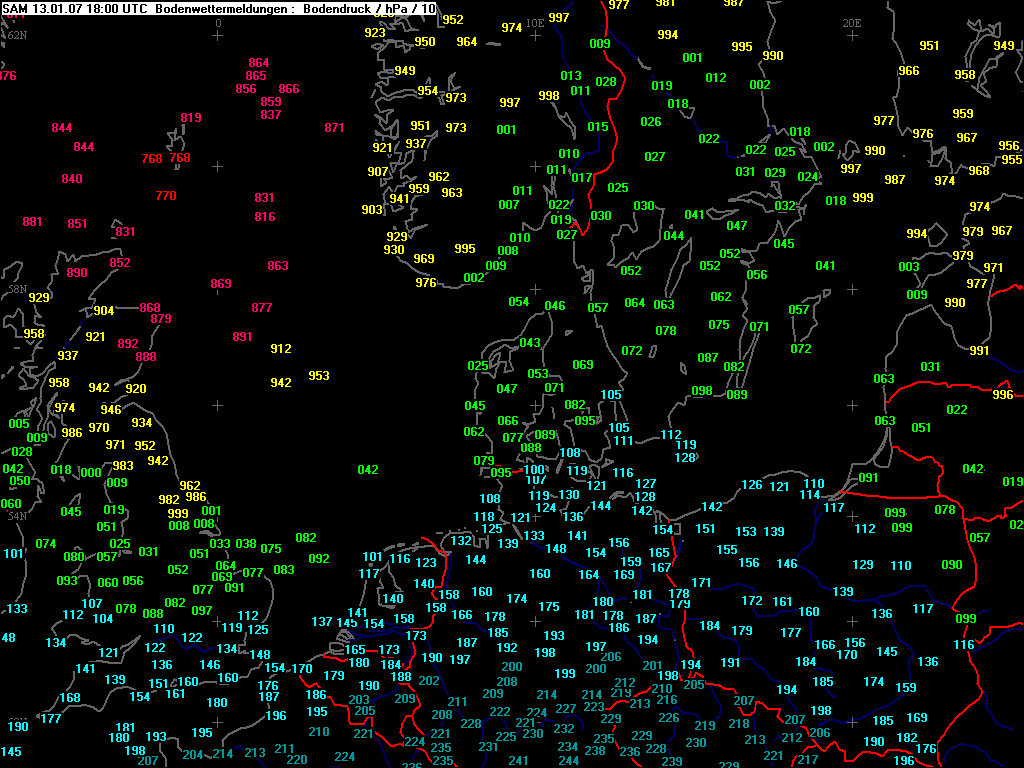
Task: Pick the red 871 pressure value
Action: [x=334, y=128]
